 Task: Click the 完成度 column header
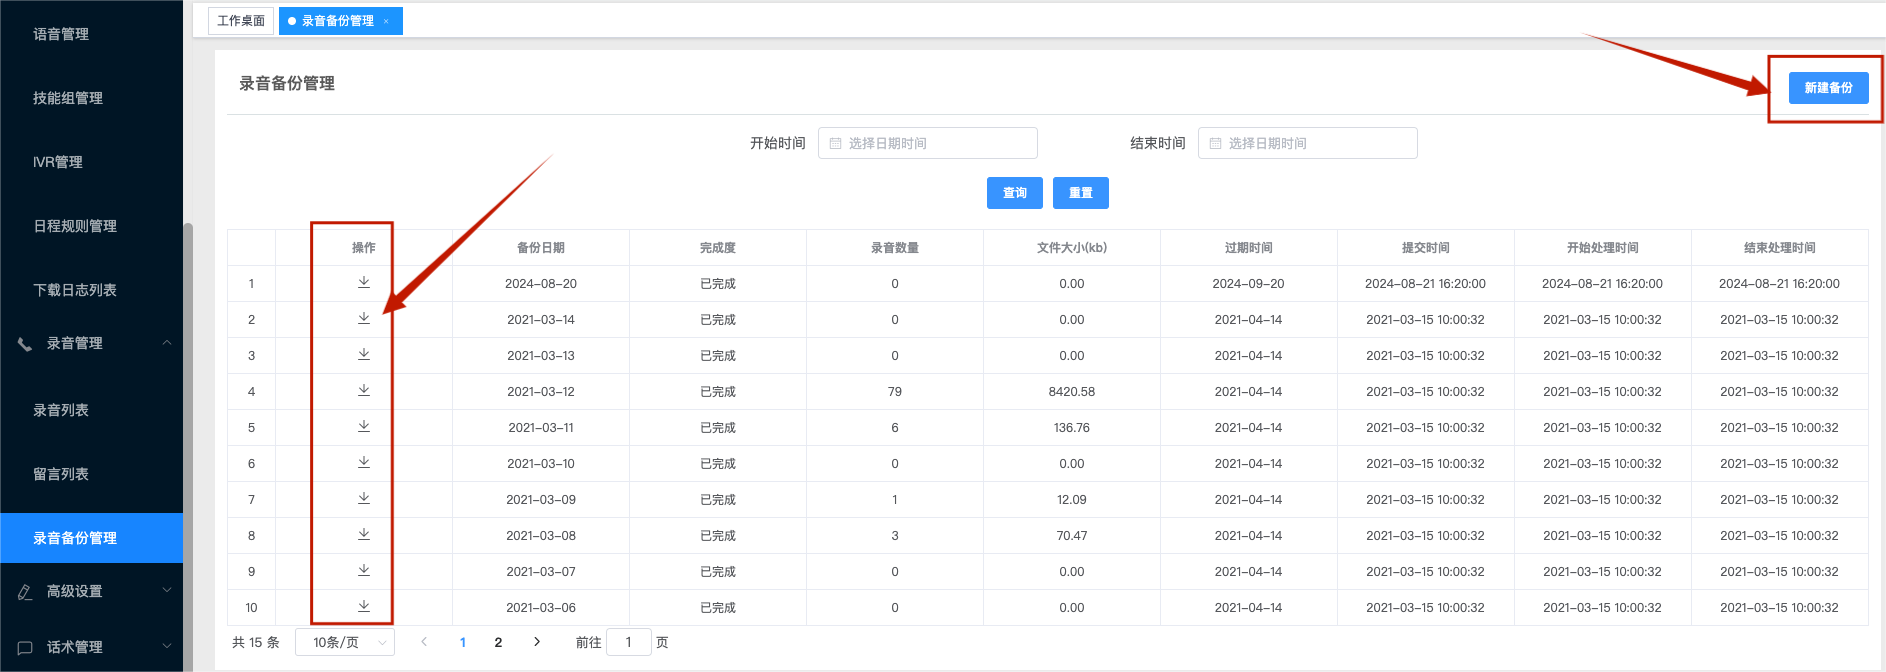pos(718,248)
